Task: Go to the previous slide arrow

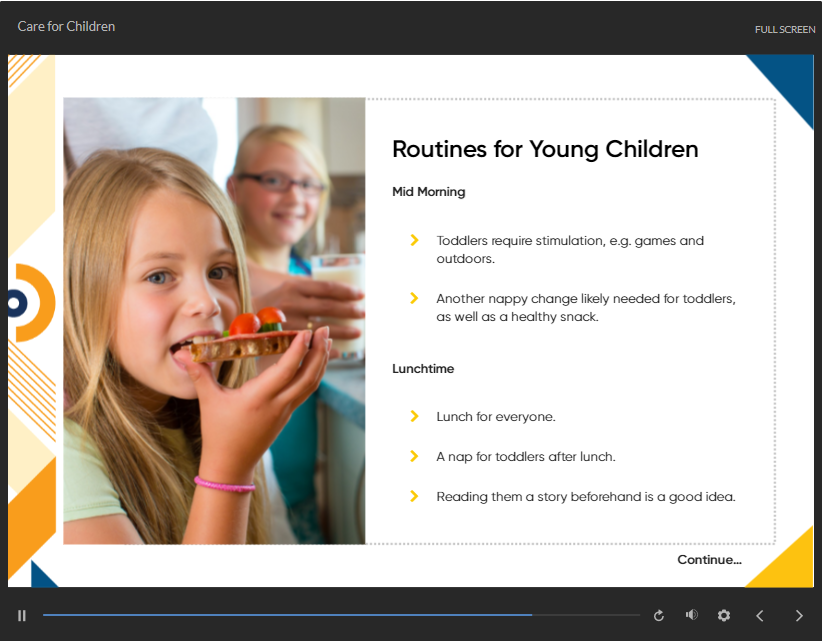Action: pyautogui.click(x=760, y=616)
